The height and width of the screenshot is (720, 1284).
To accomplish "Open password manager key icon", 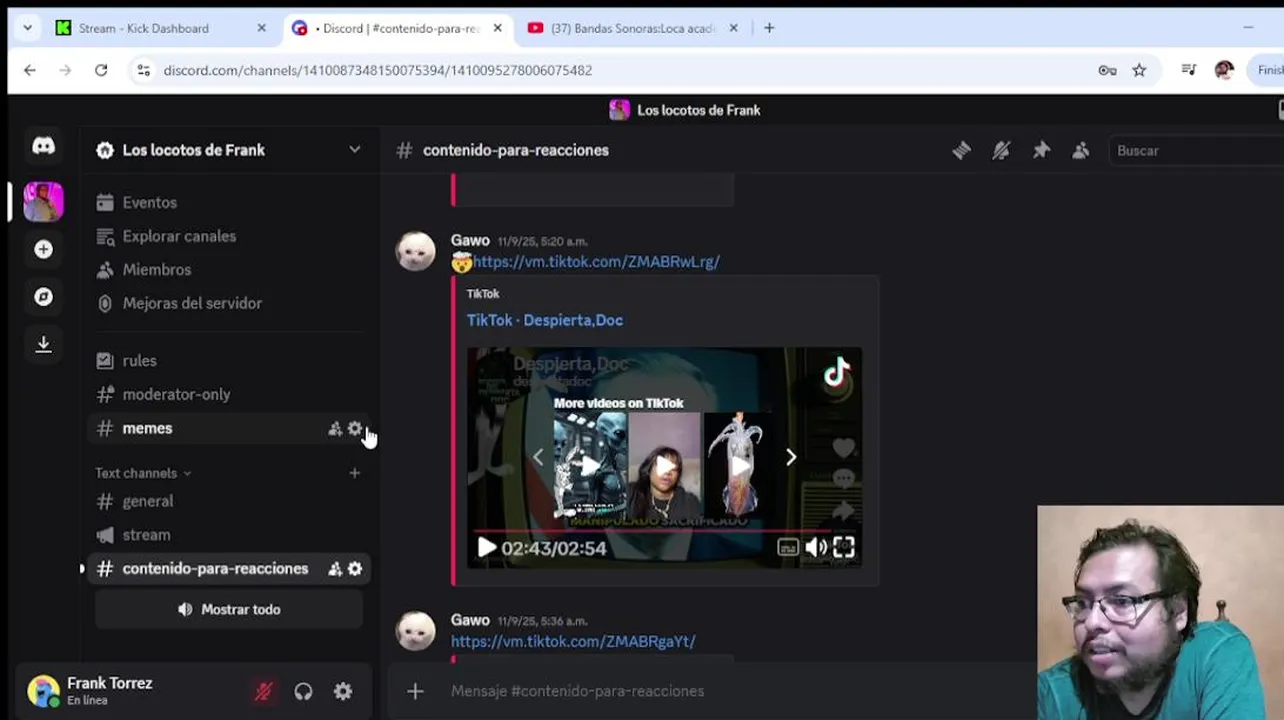I will [1107, 70].
